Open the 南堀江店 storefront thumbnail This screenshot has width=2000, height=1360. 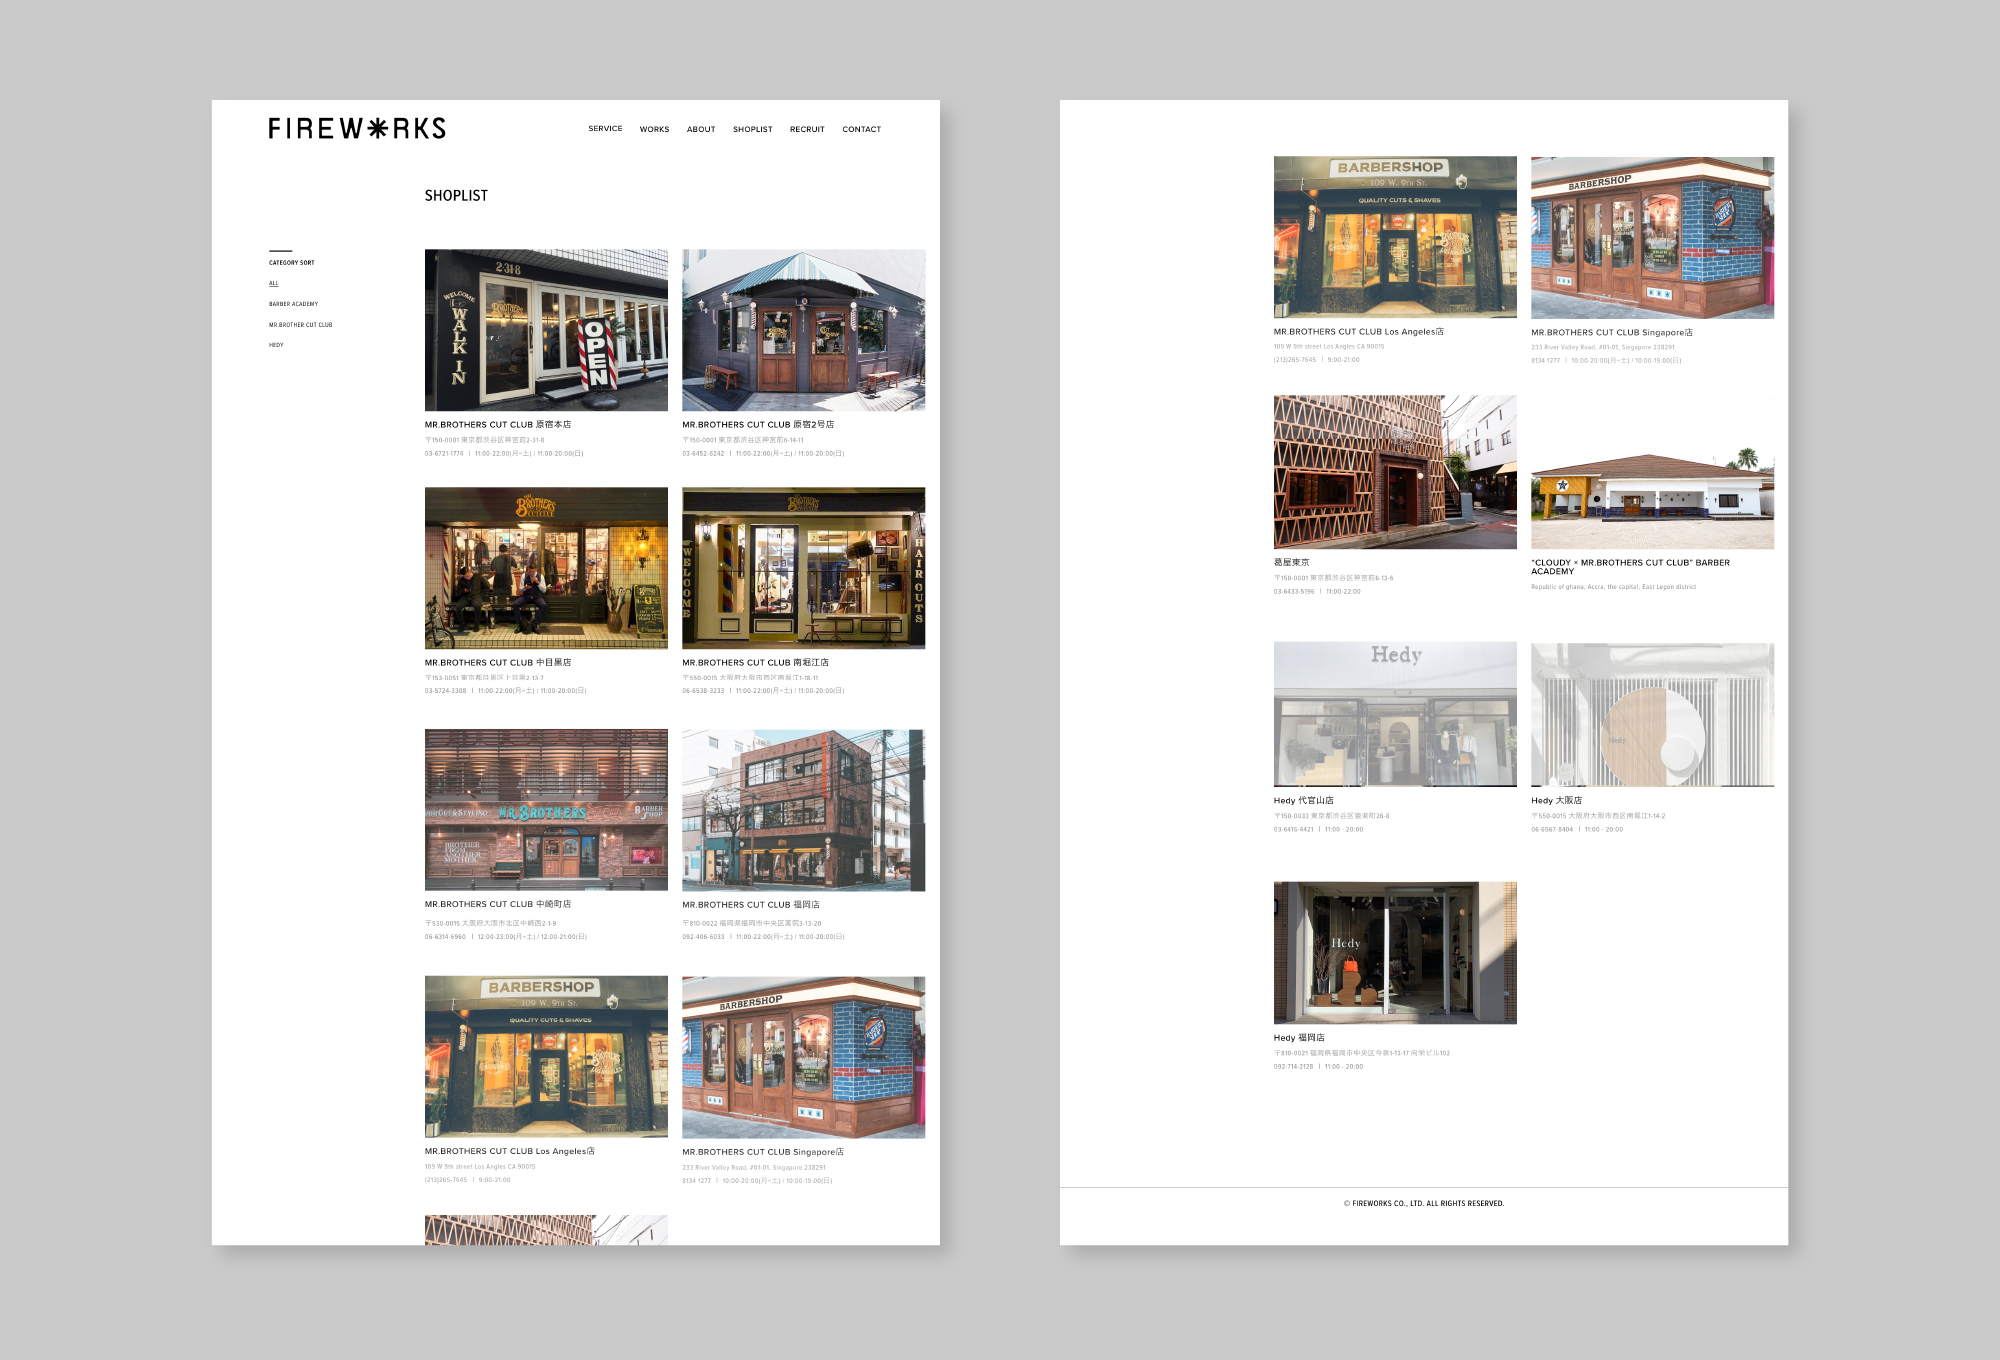[803, 568]
